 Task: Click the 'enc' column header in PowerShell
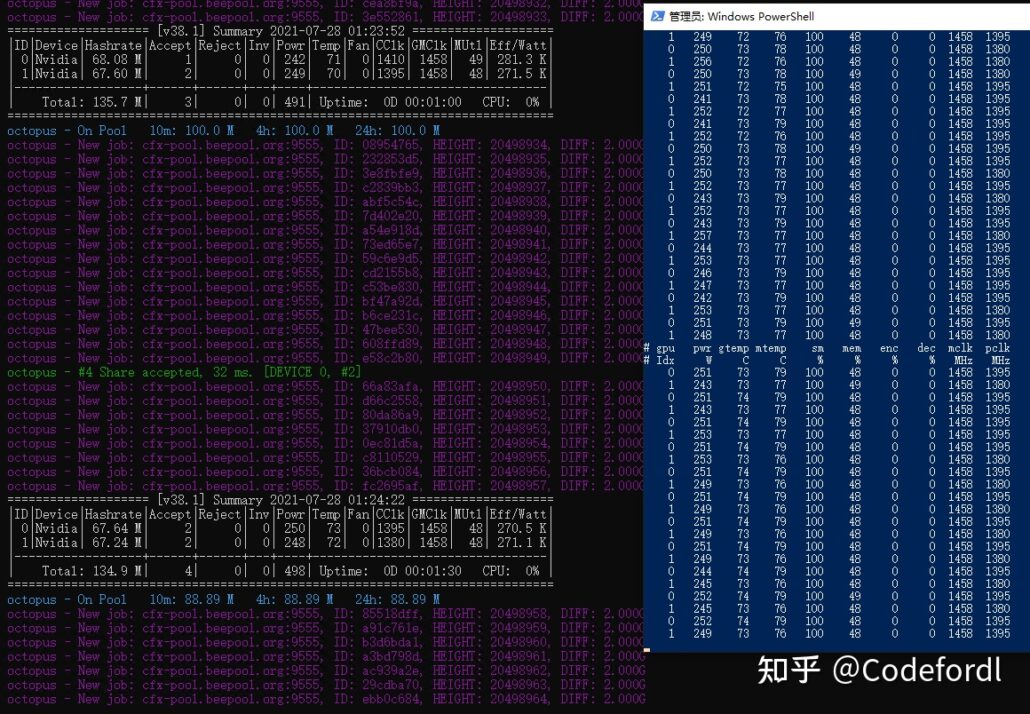click(x=889, y=348)
